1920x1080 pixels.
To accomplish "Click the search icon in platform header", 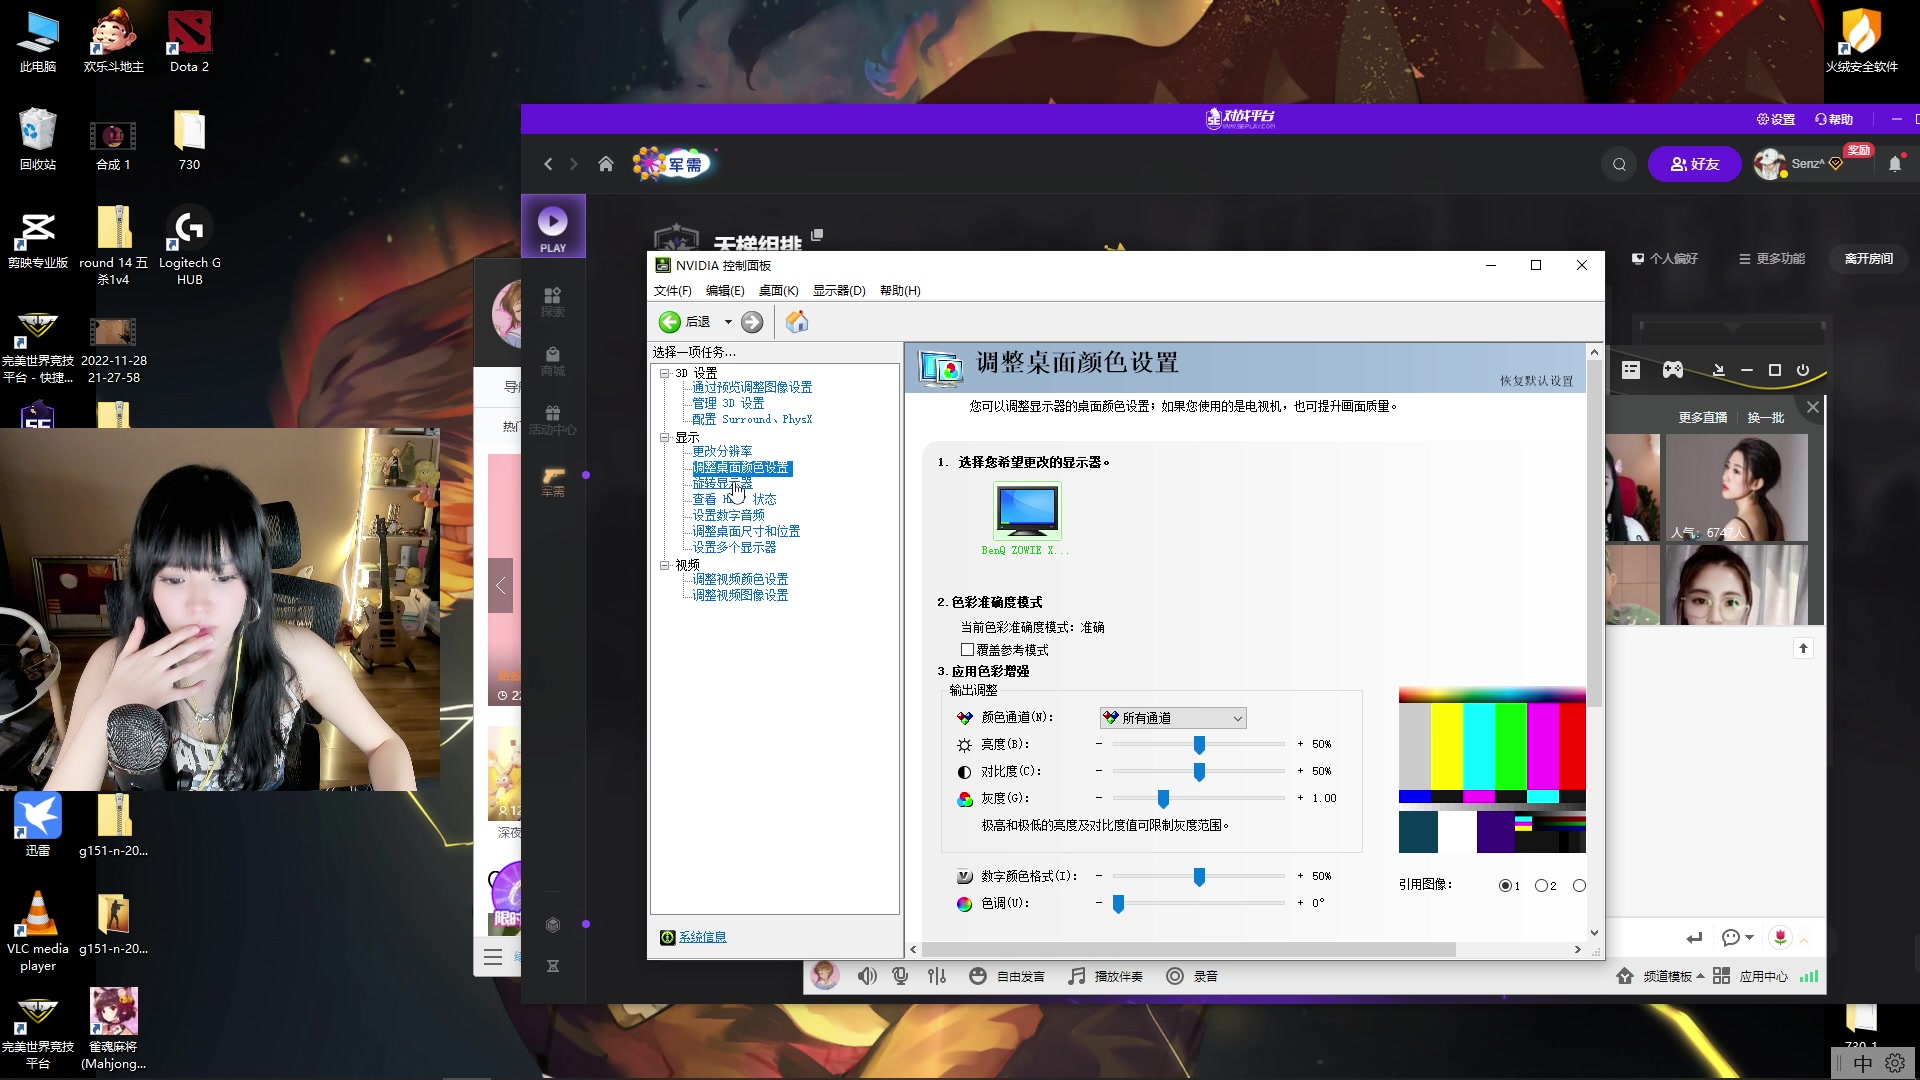I will coord(1619,164).
